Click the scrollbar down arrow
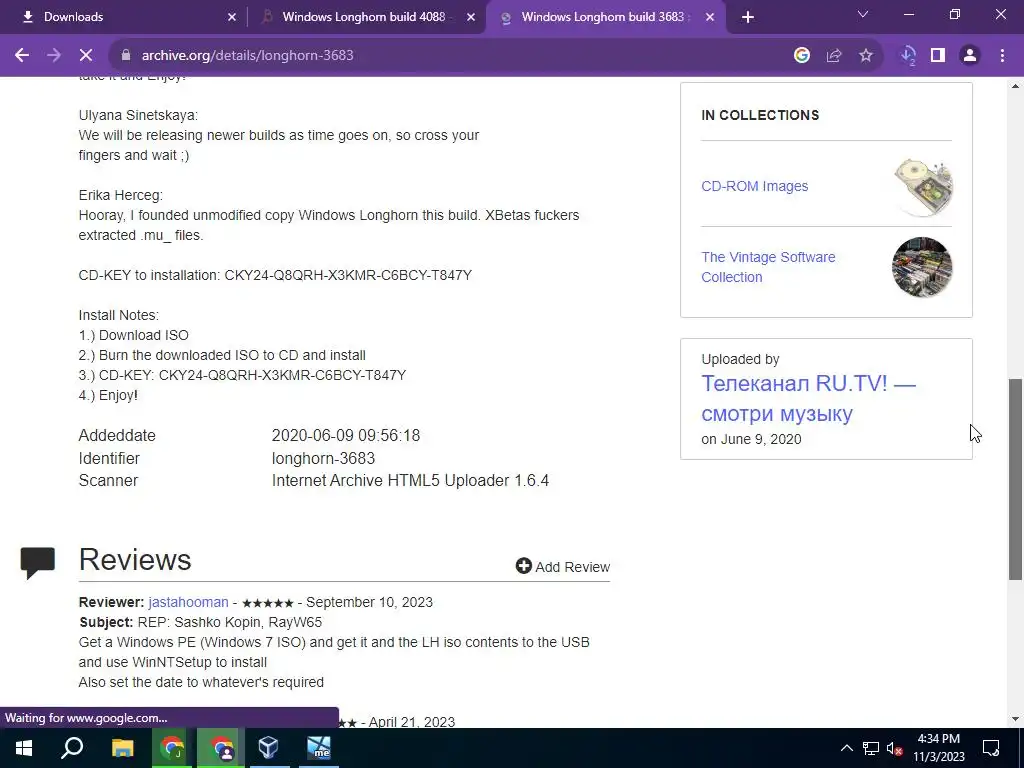This screenshot has height=768, width=1024. coord(1015,719)
